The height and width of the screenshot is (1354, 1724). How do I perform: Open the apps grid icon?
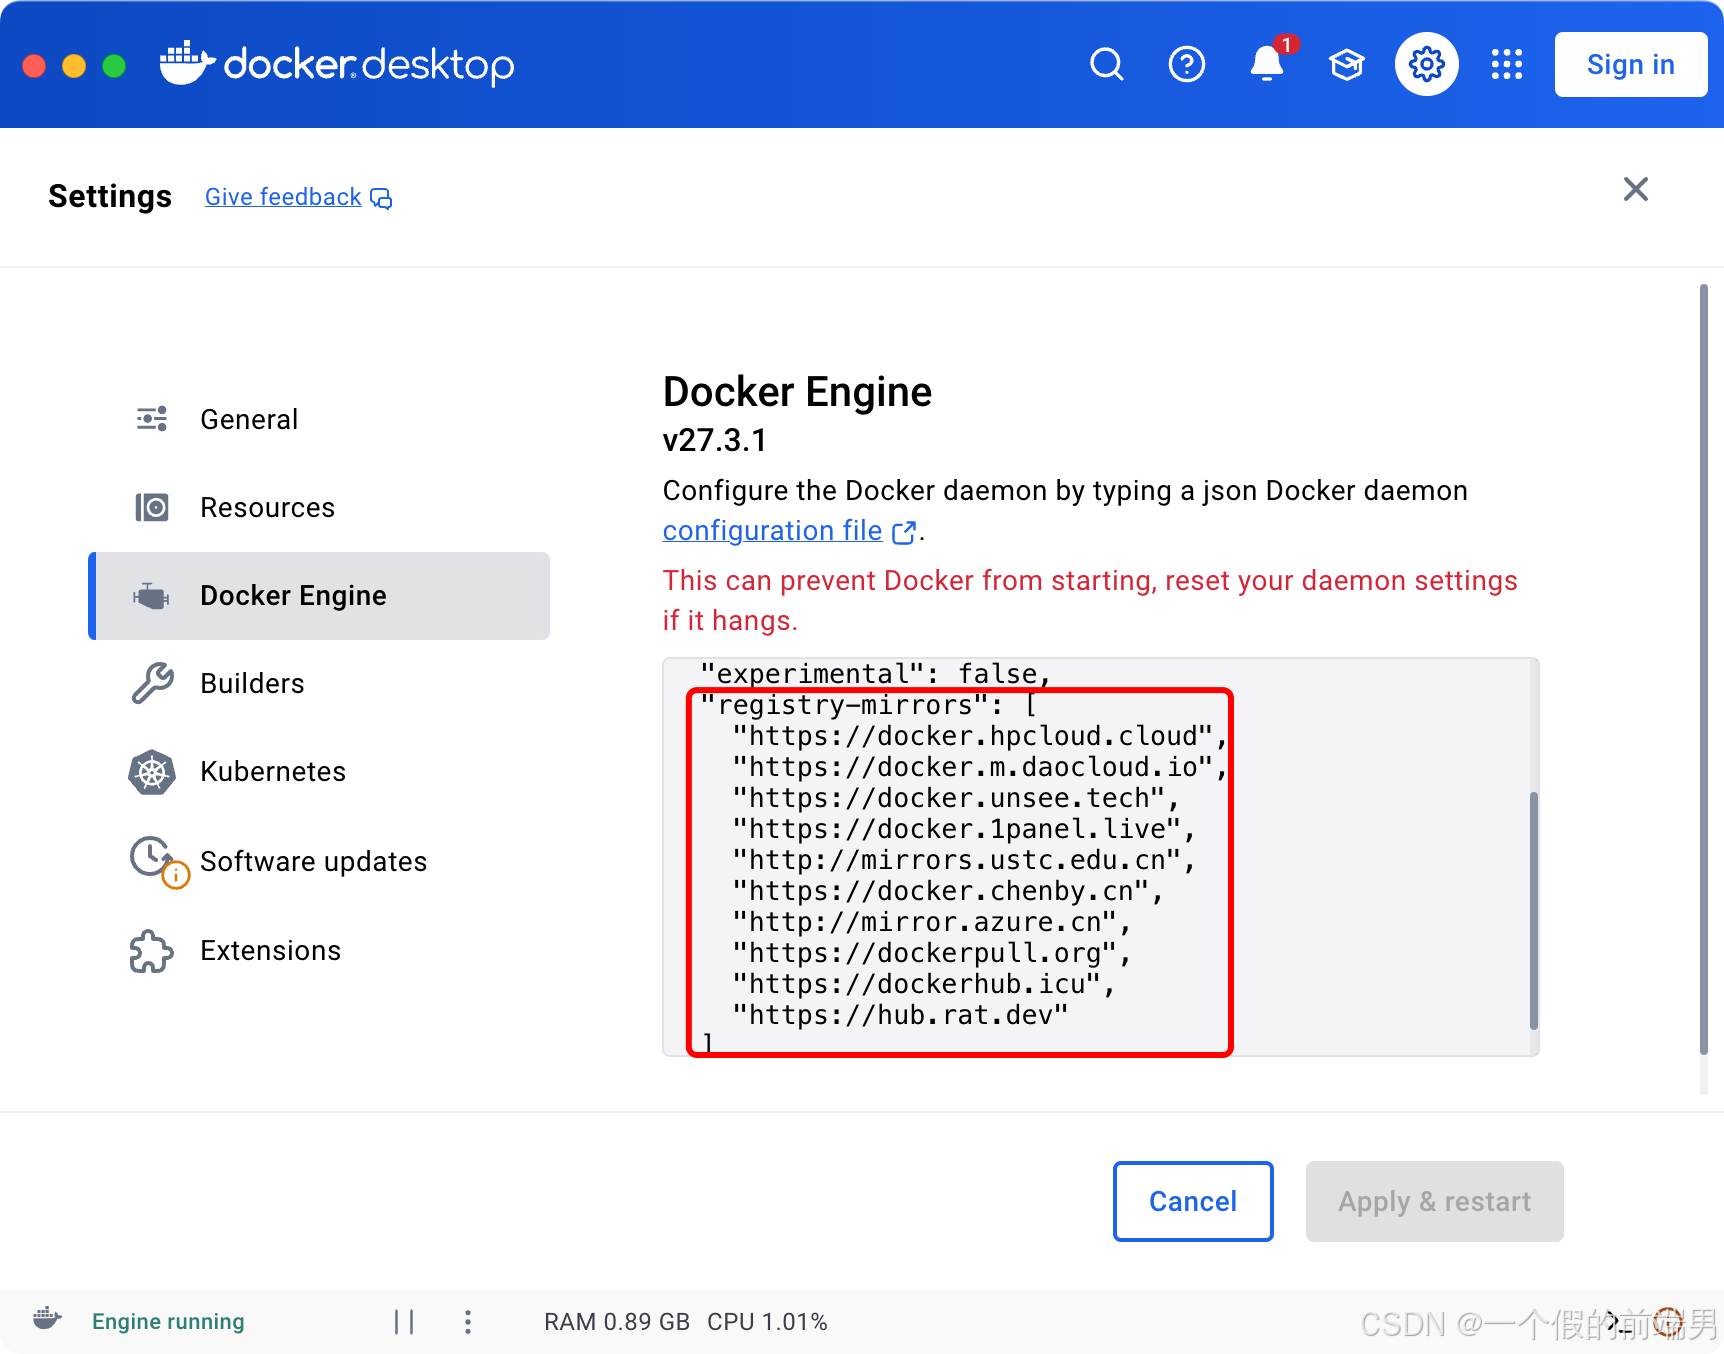click(x=1507, y=65)
